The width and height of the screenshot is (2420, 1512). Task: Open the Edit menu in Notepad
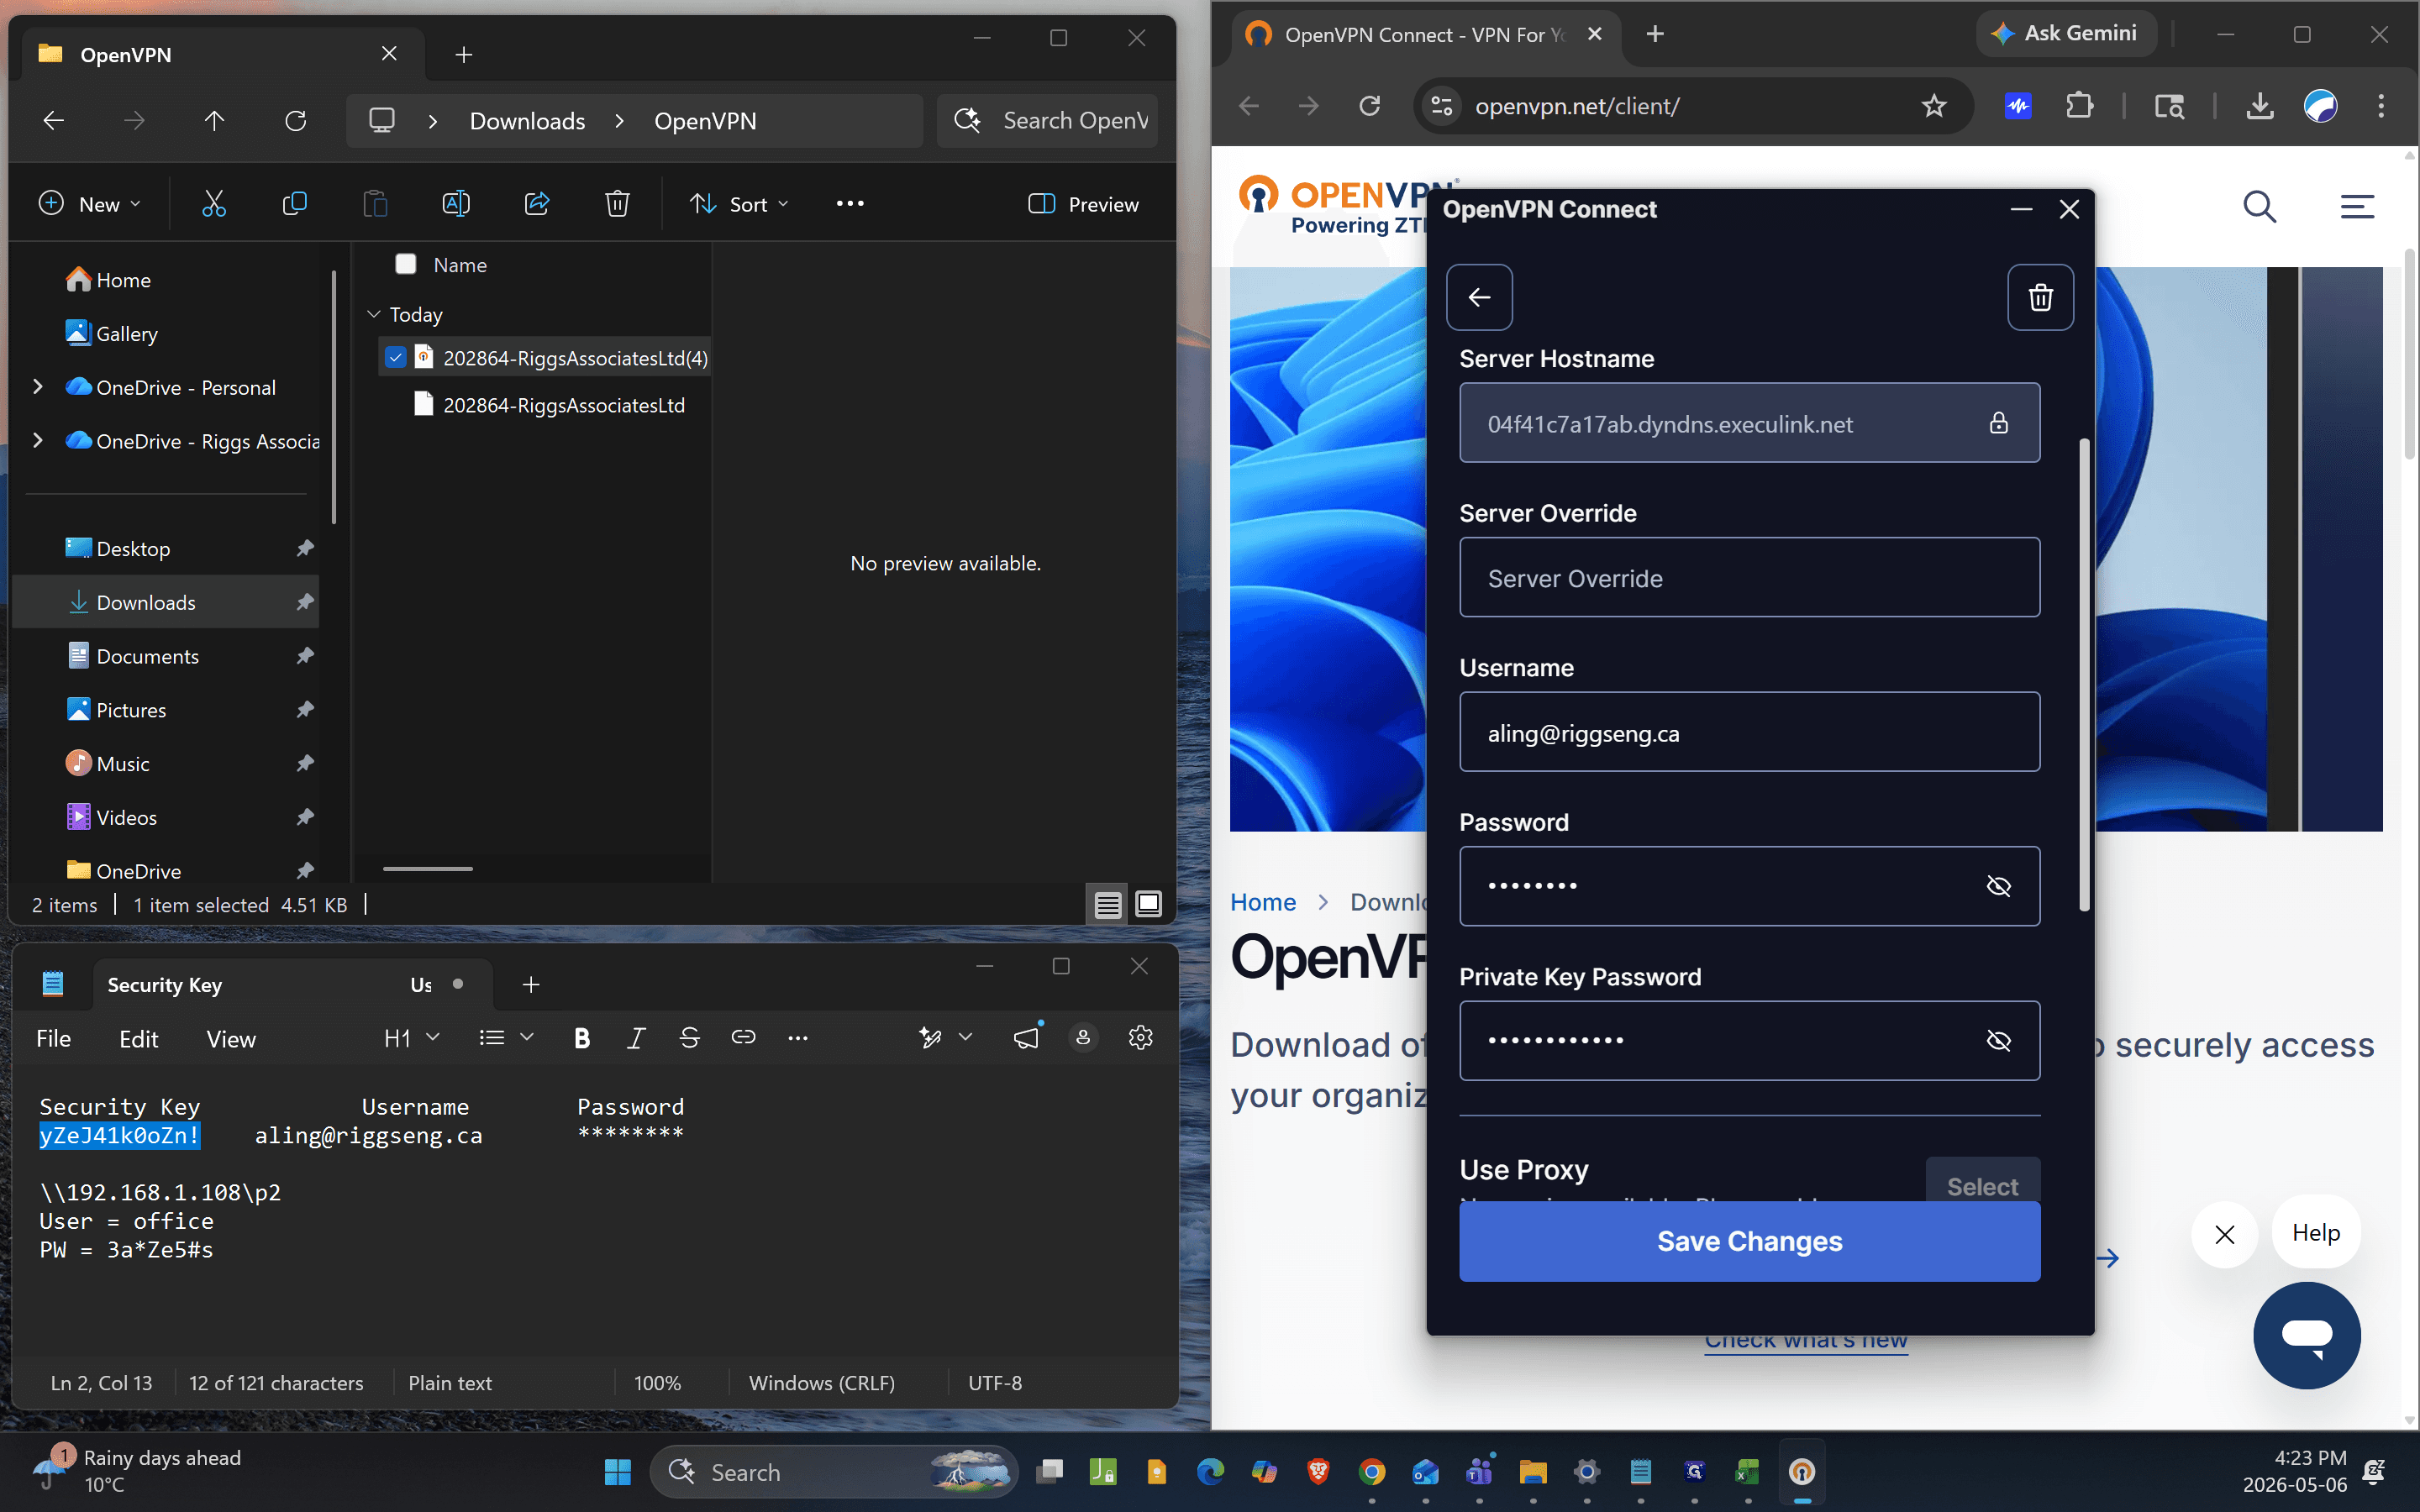[x=138, y=1038]
